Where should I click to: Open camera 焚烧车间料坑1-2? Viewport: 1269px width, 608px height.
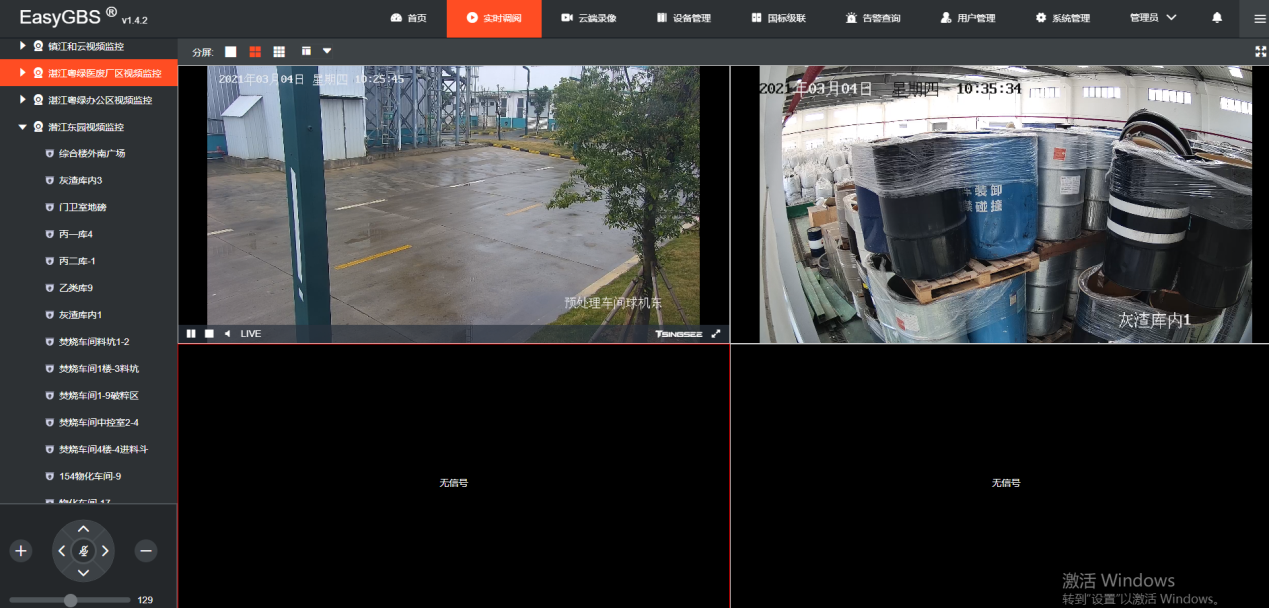point(94,342)
